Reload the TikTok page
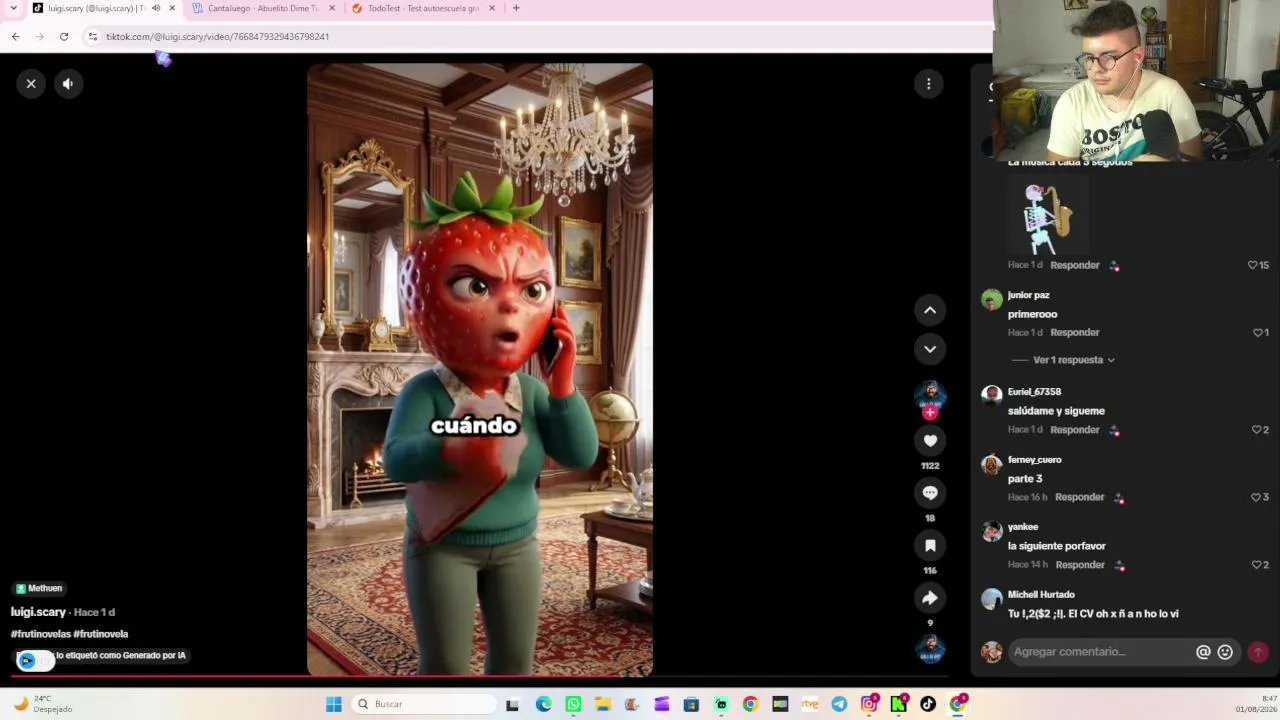1280x720 pixels. click(x=64, y=37)
